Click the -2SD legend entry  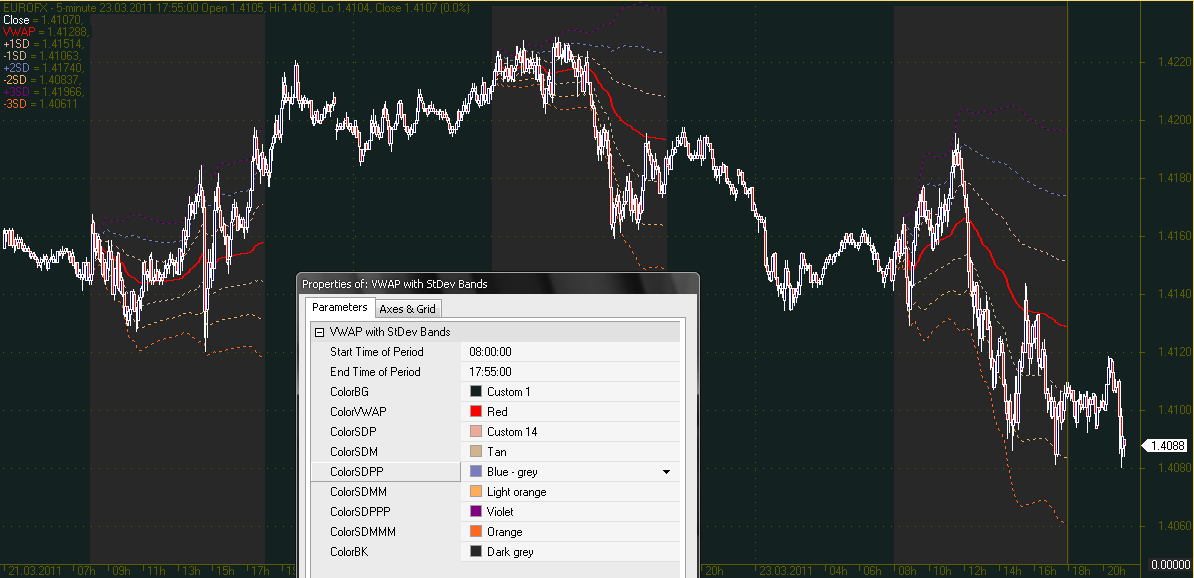(x=43, y=80)
